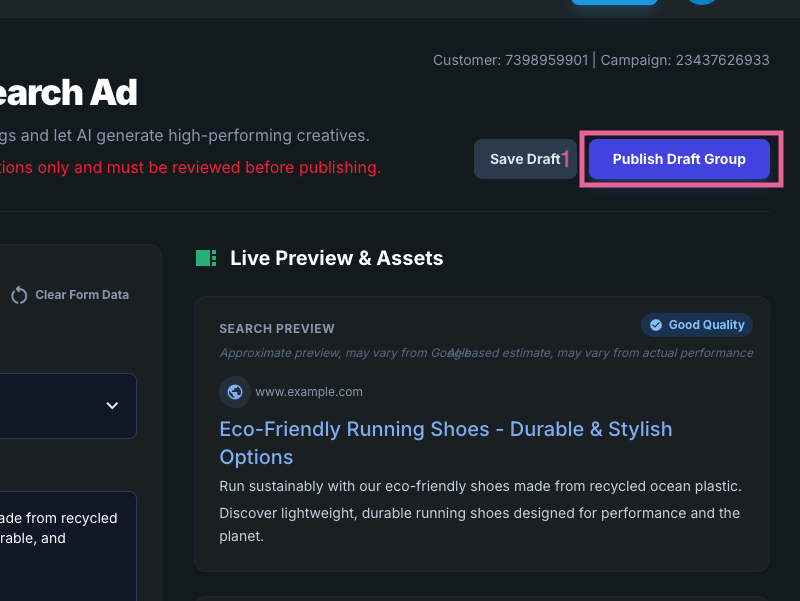The width and height of the screenshot is (800, 601).
Task: Publish the draft group
Action: click(x=679, y=159)
